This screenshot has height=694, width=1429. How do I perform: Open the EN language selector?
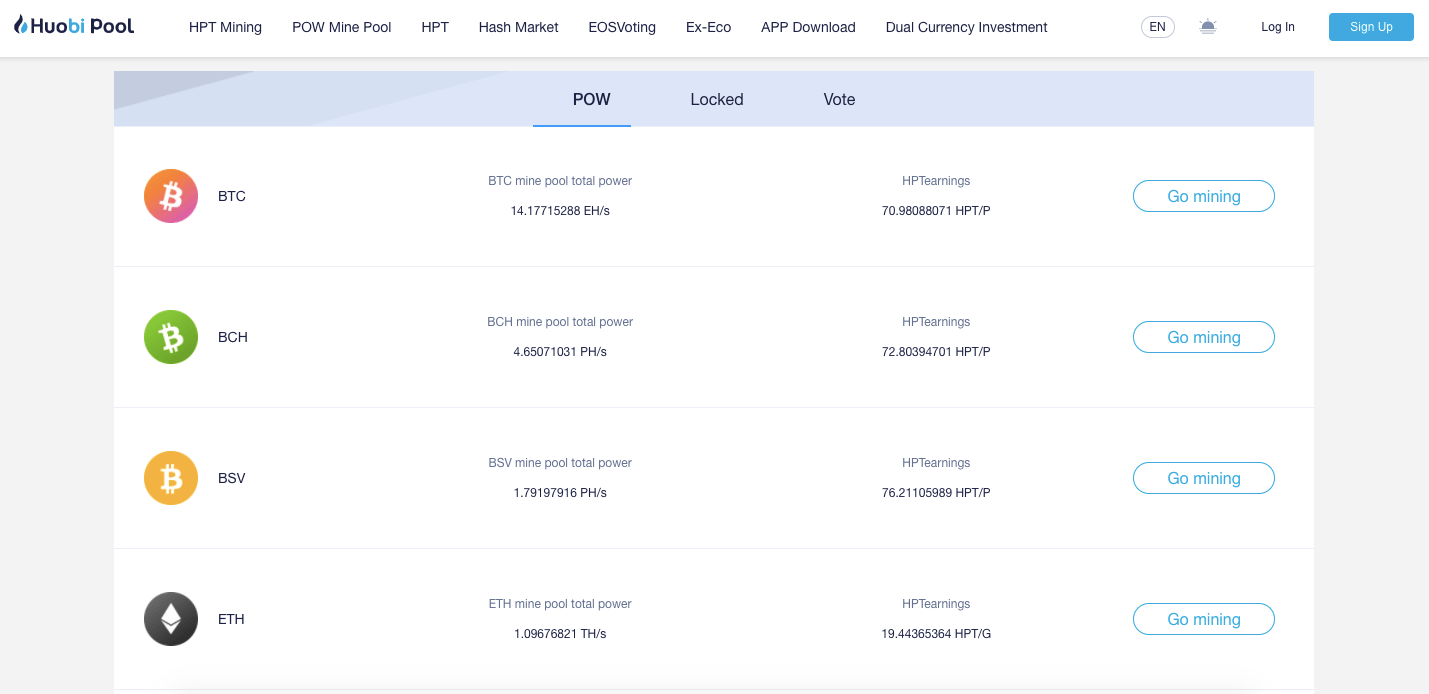point(1158,27)
